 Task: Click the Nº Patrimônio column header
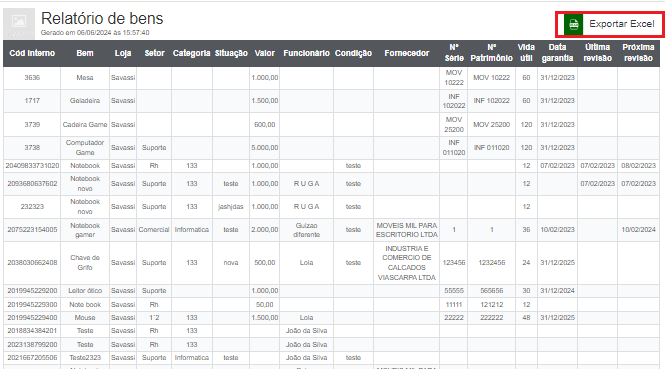click(492, 53)
